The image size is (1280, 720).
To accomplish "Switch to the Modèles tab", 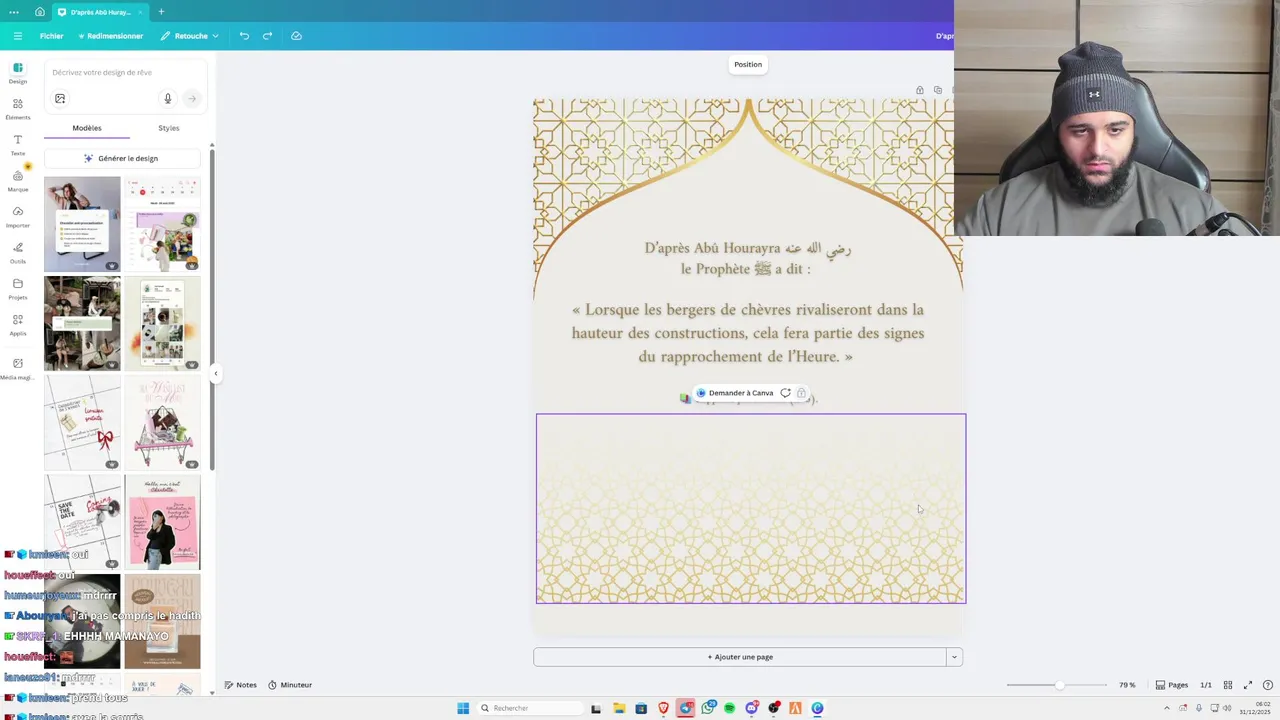I will coord(87,128).
